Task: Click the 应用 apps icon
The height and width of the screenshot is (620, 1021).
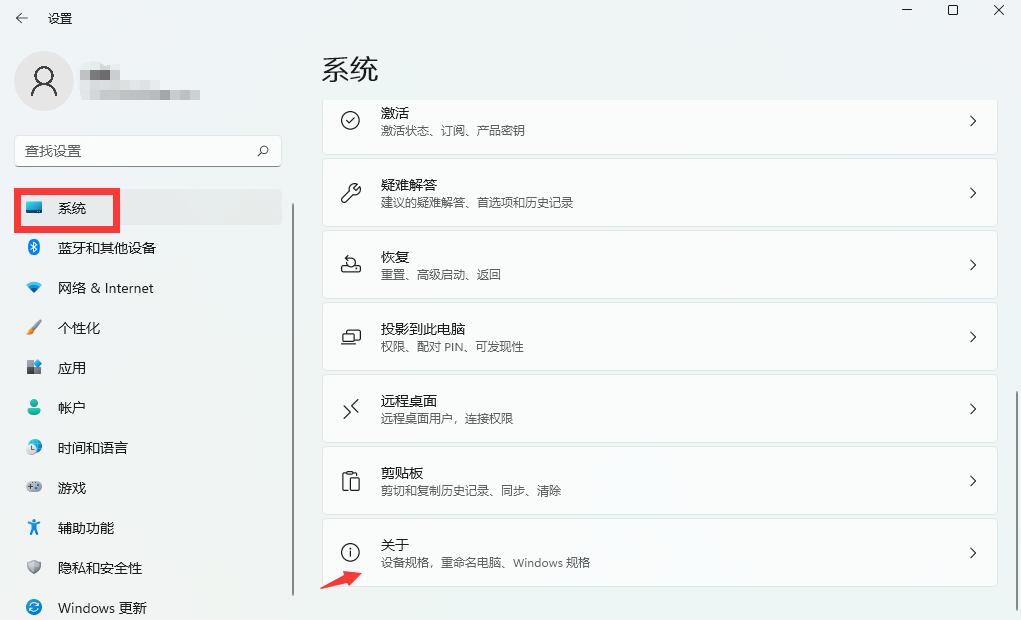Action: point(34,367)
